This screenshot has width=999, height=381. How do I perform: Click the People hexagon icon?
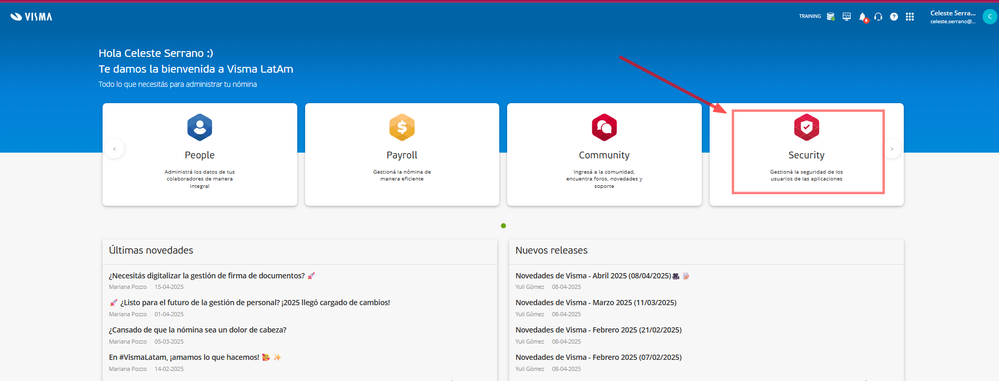[199, 127]
